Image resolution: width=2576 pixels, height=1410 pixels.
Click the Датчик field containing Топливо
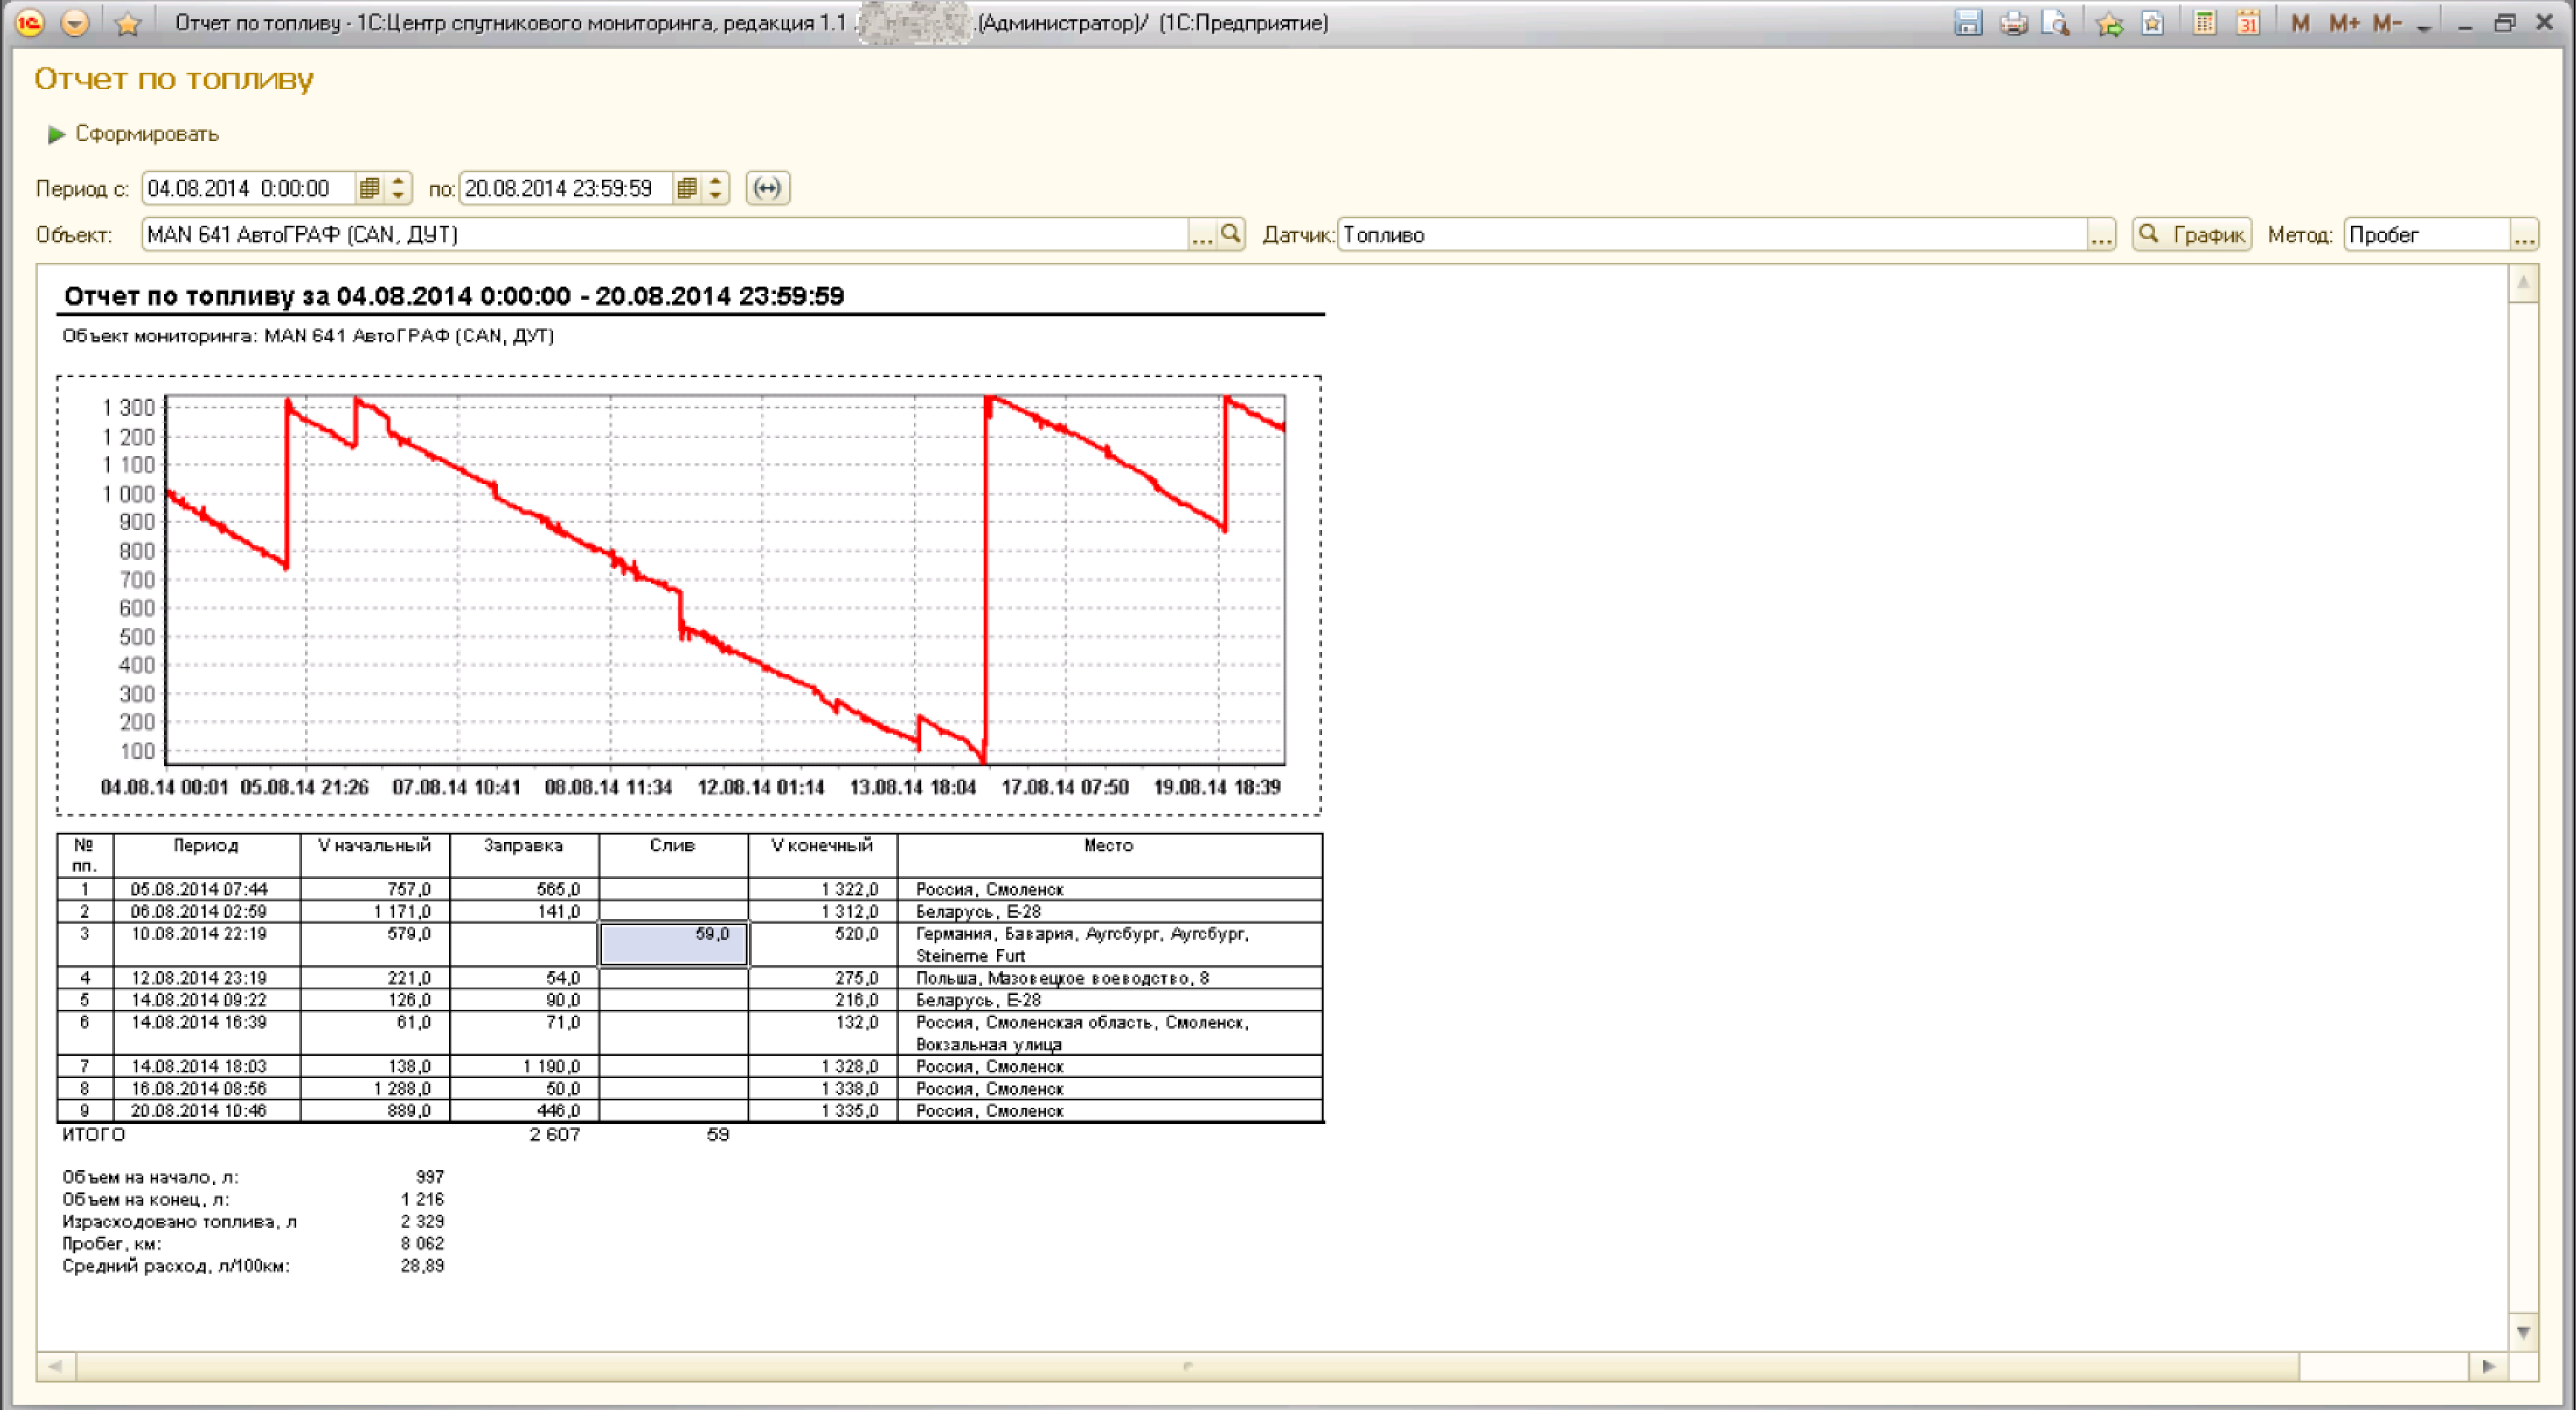coord(1711,235)
